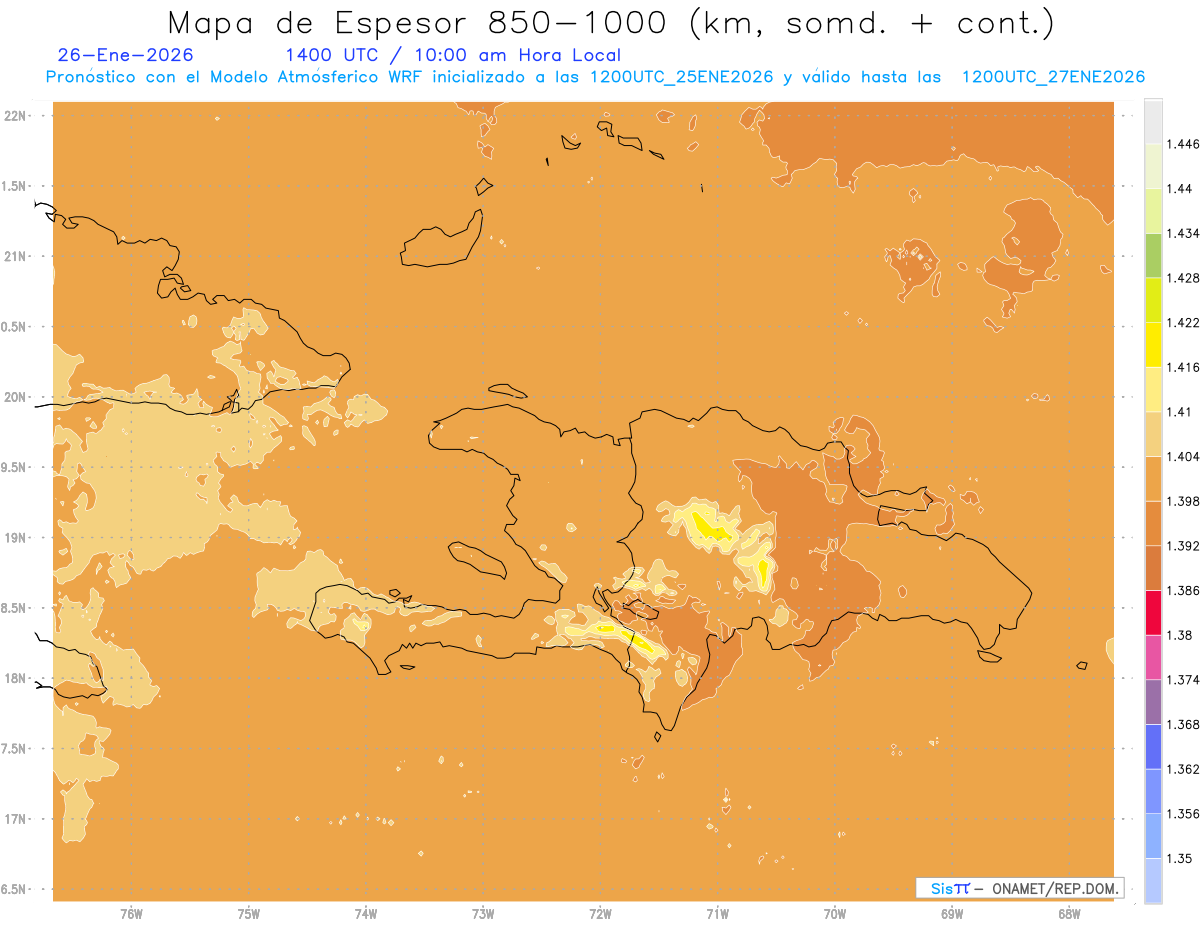Screen dimensions: 1200x927
Task: Click the legend value 1.446
Action: 1182,144
